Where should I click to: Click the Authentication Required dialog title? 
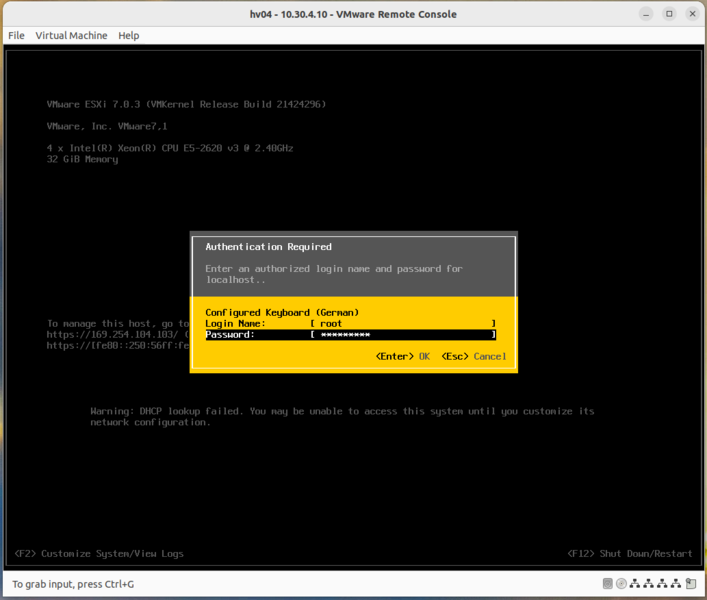[x=268, y=247]
